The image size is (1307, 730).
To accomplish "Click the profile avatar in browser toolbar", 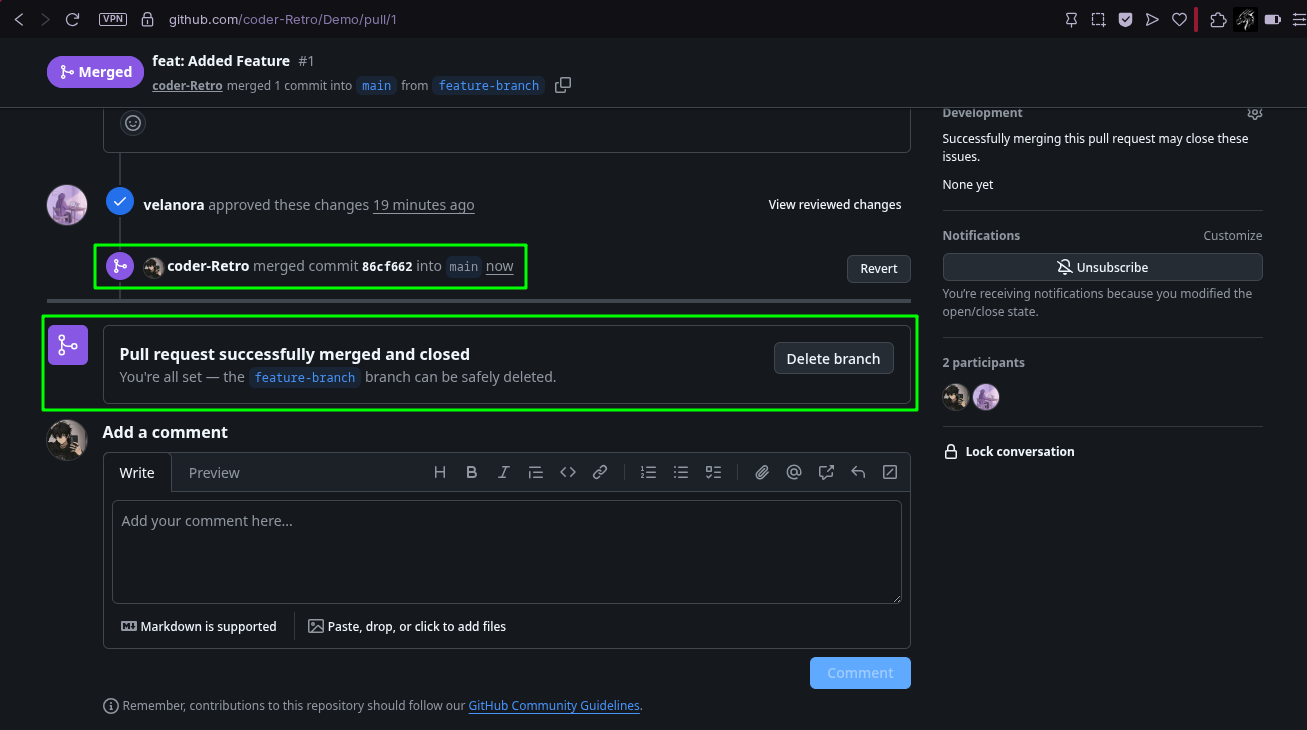I will pos(1245,19).
